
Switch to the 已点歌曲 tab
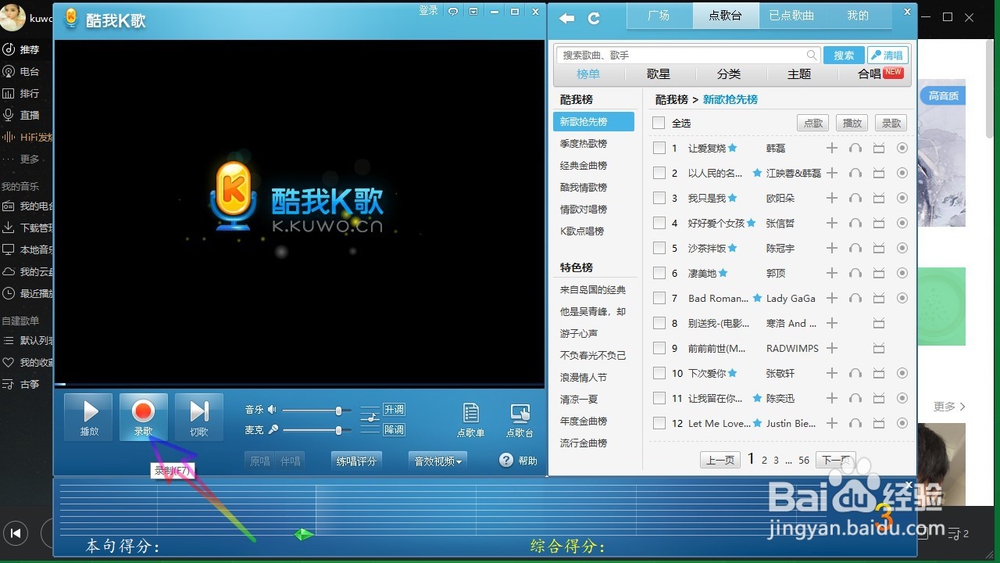[x=791, y=16]
